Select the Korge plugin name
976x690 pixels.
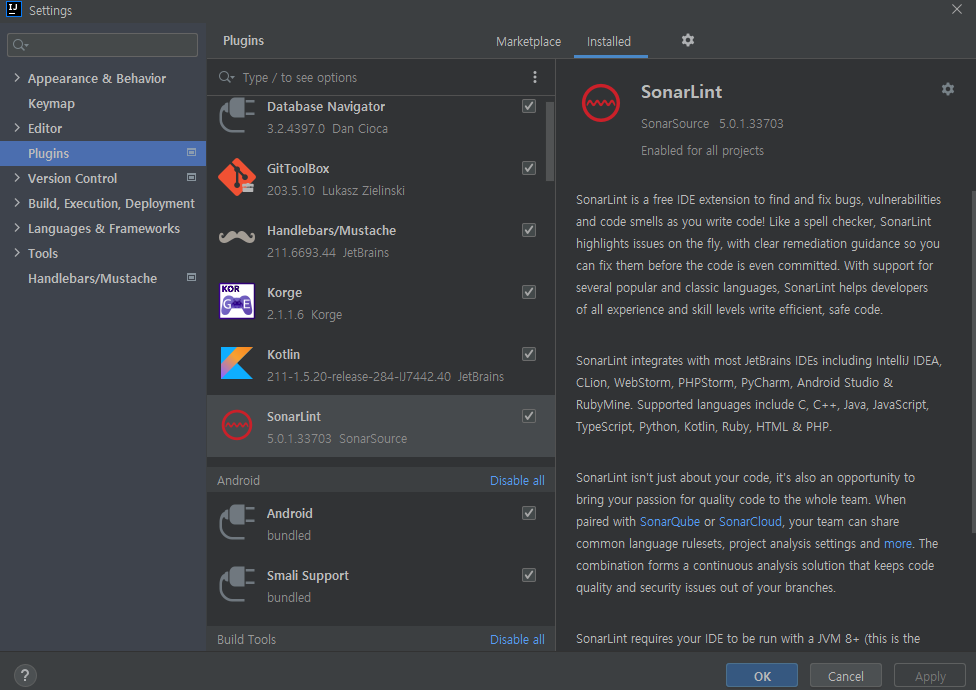click(x=284, y=292)
